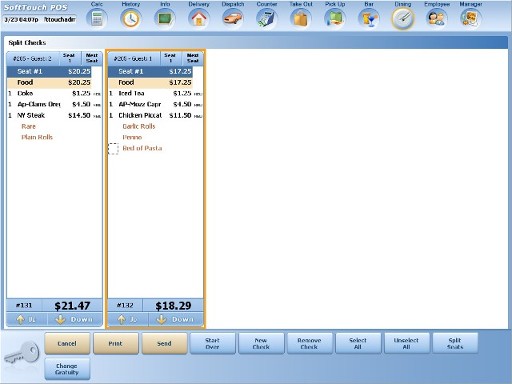Screen dimensions: 512x384
Task: Move check #132 list down with Down arrow
Action: pos(176,319)
